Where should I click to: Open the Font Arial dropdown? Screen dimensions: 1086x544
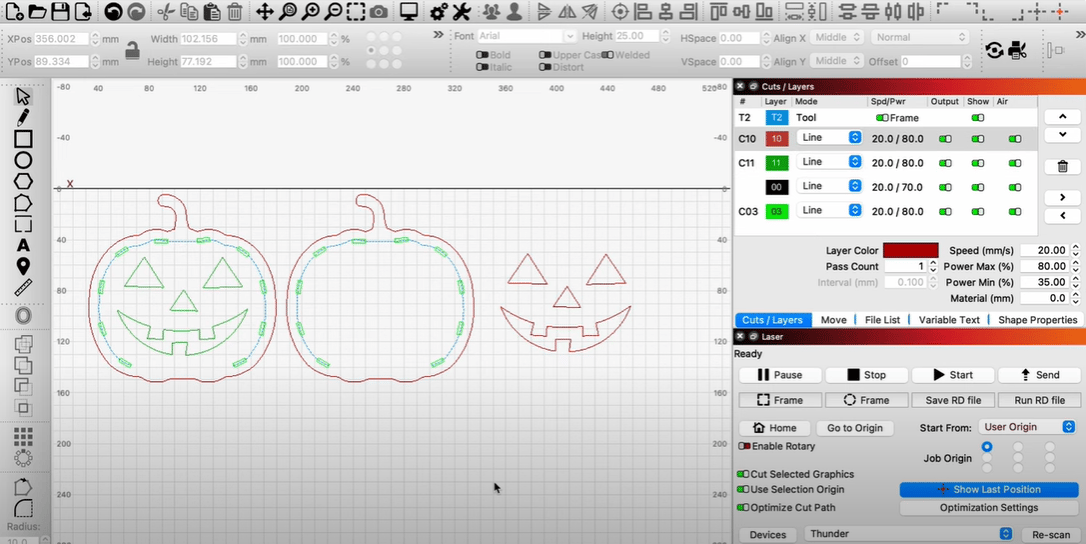click(x=526, y=36)
